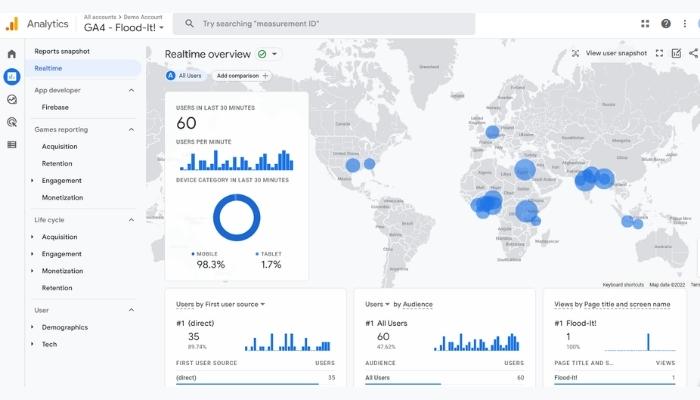
Task: Open the GA4 - Flood-It! property selector
Action: tap(124, 28)
